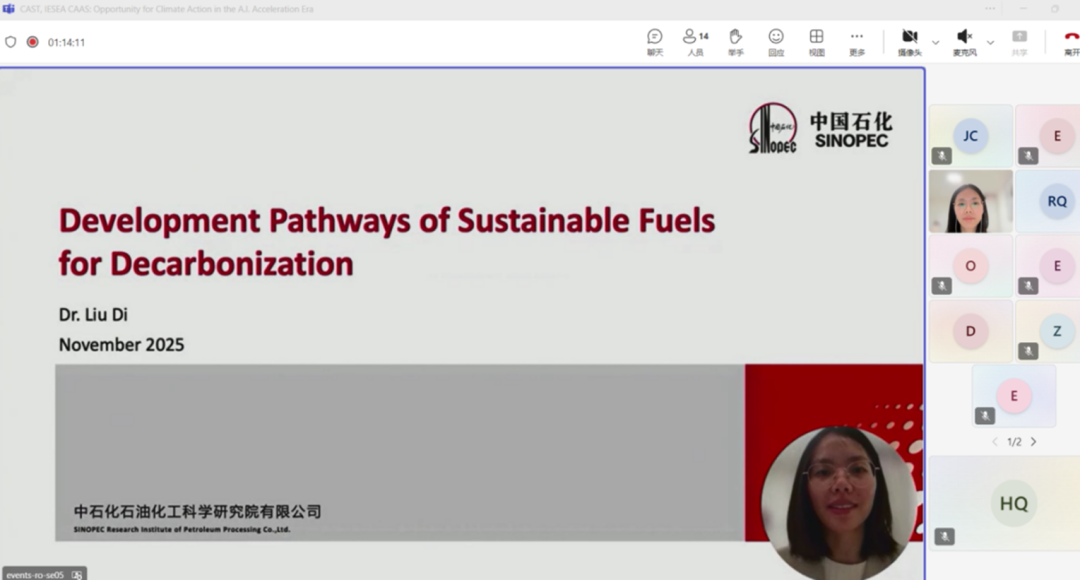Show the people (人员) list
1080x580 pixels.
click(695, 41)
